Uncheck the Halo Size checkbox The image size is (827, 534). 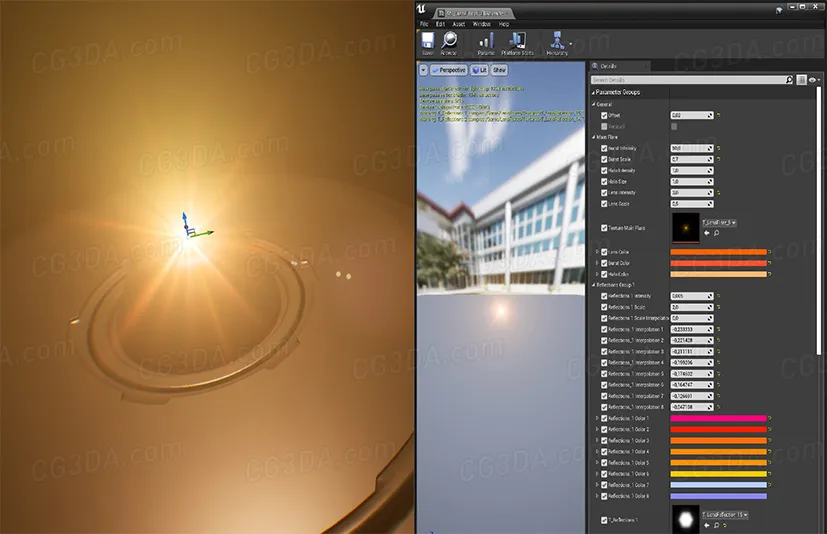coord(604,182)
